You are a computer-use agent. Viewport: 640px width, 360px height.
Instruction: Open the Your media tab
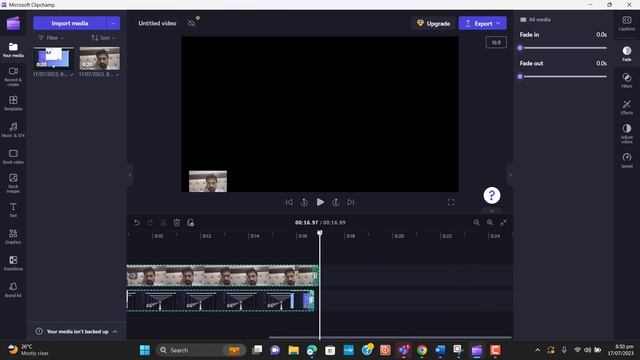[13, 50]
